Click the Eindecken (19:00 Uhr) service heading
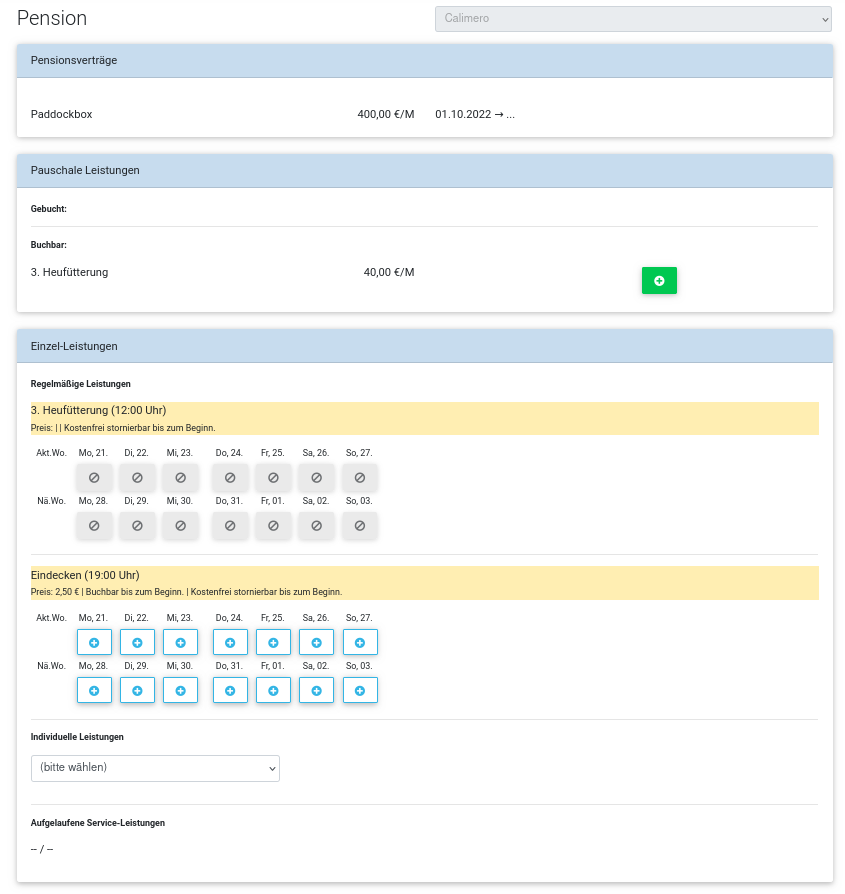Screen dimensions: 845x894 click(85, 575)
